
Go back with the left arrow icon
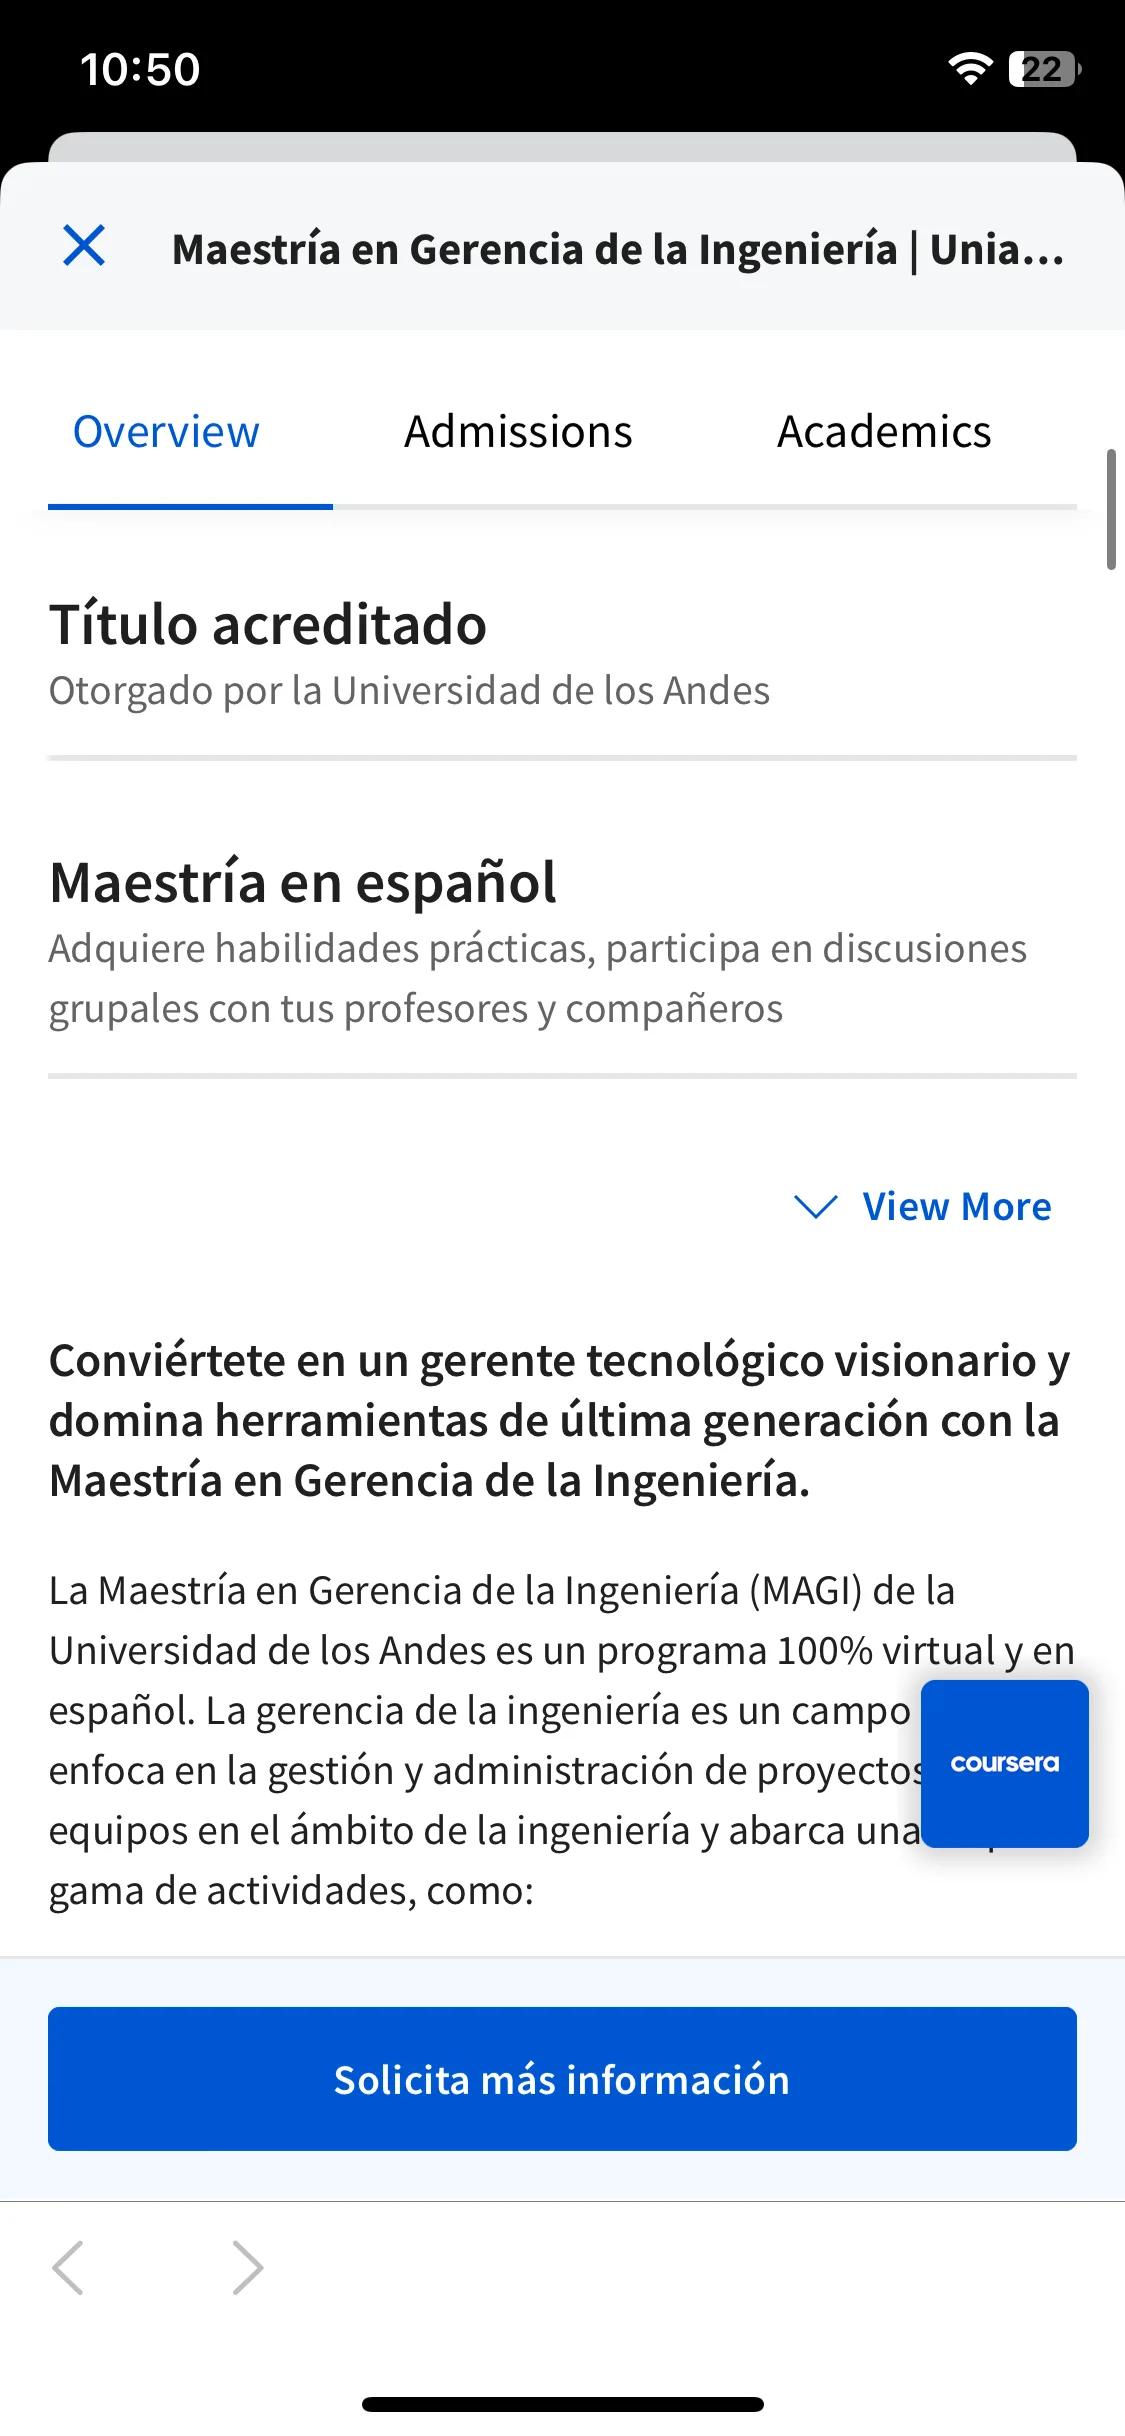(x=68, y=2267)
